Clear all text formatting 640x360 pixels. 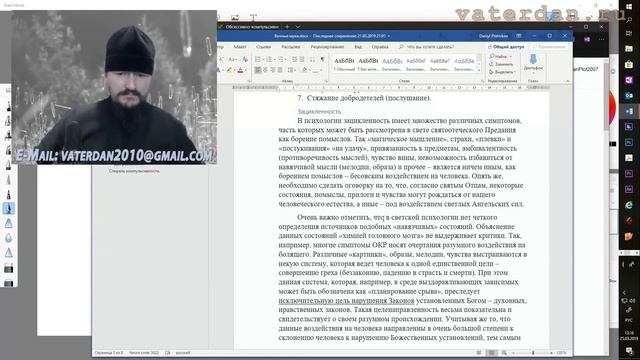click(245, 60)
